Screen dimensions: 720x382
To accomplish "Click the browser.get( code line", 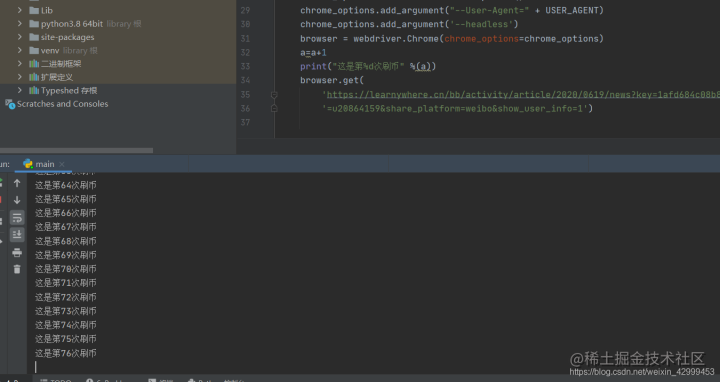I will coord(332,80).
